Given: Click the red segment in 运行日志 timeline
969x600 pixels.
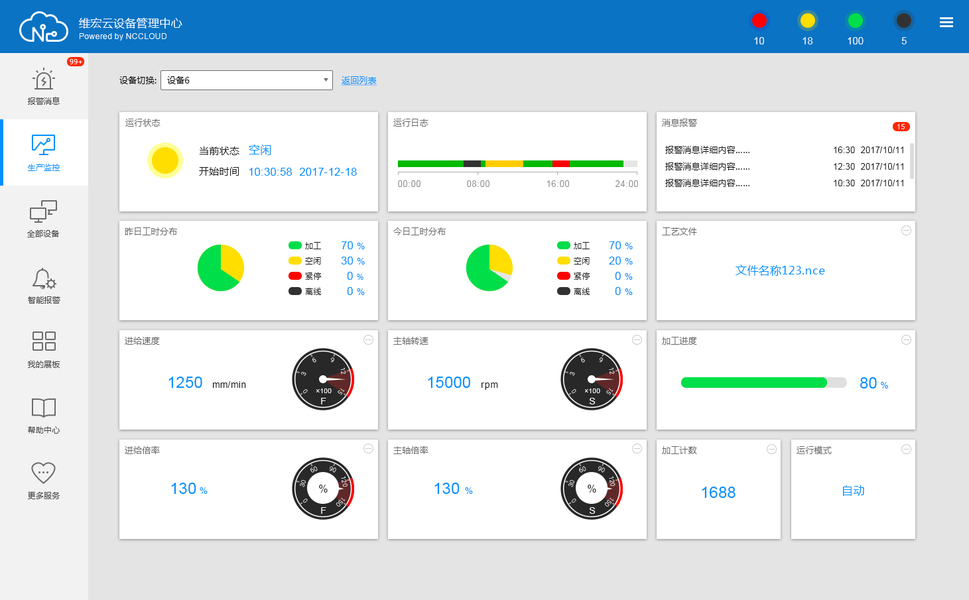Looking at the screenshot, I should (x=561, y=164).
